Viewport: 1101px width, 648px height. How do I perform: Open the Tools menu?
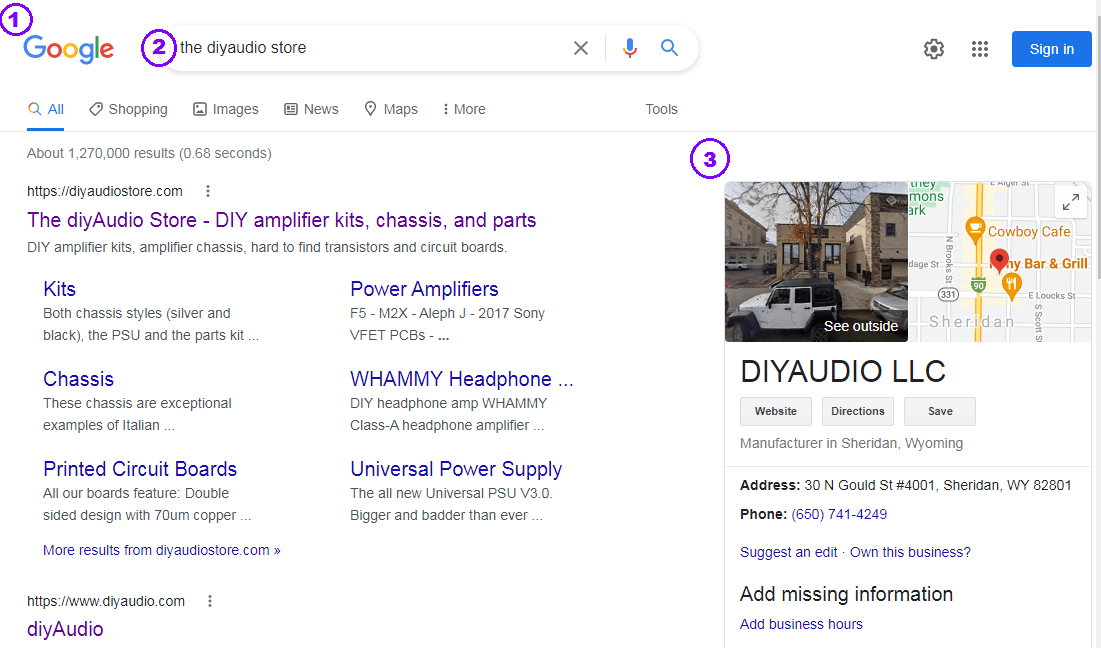[x=661, y=110]
